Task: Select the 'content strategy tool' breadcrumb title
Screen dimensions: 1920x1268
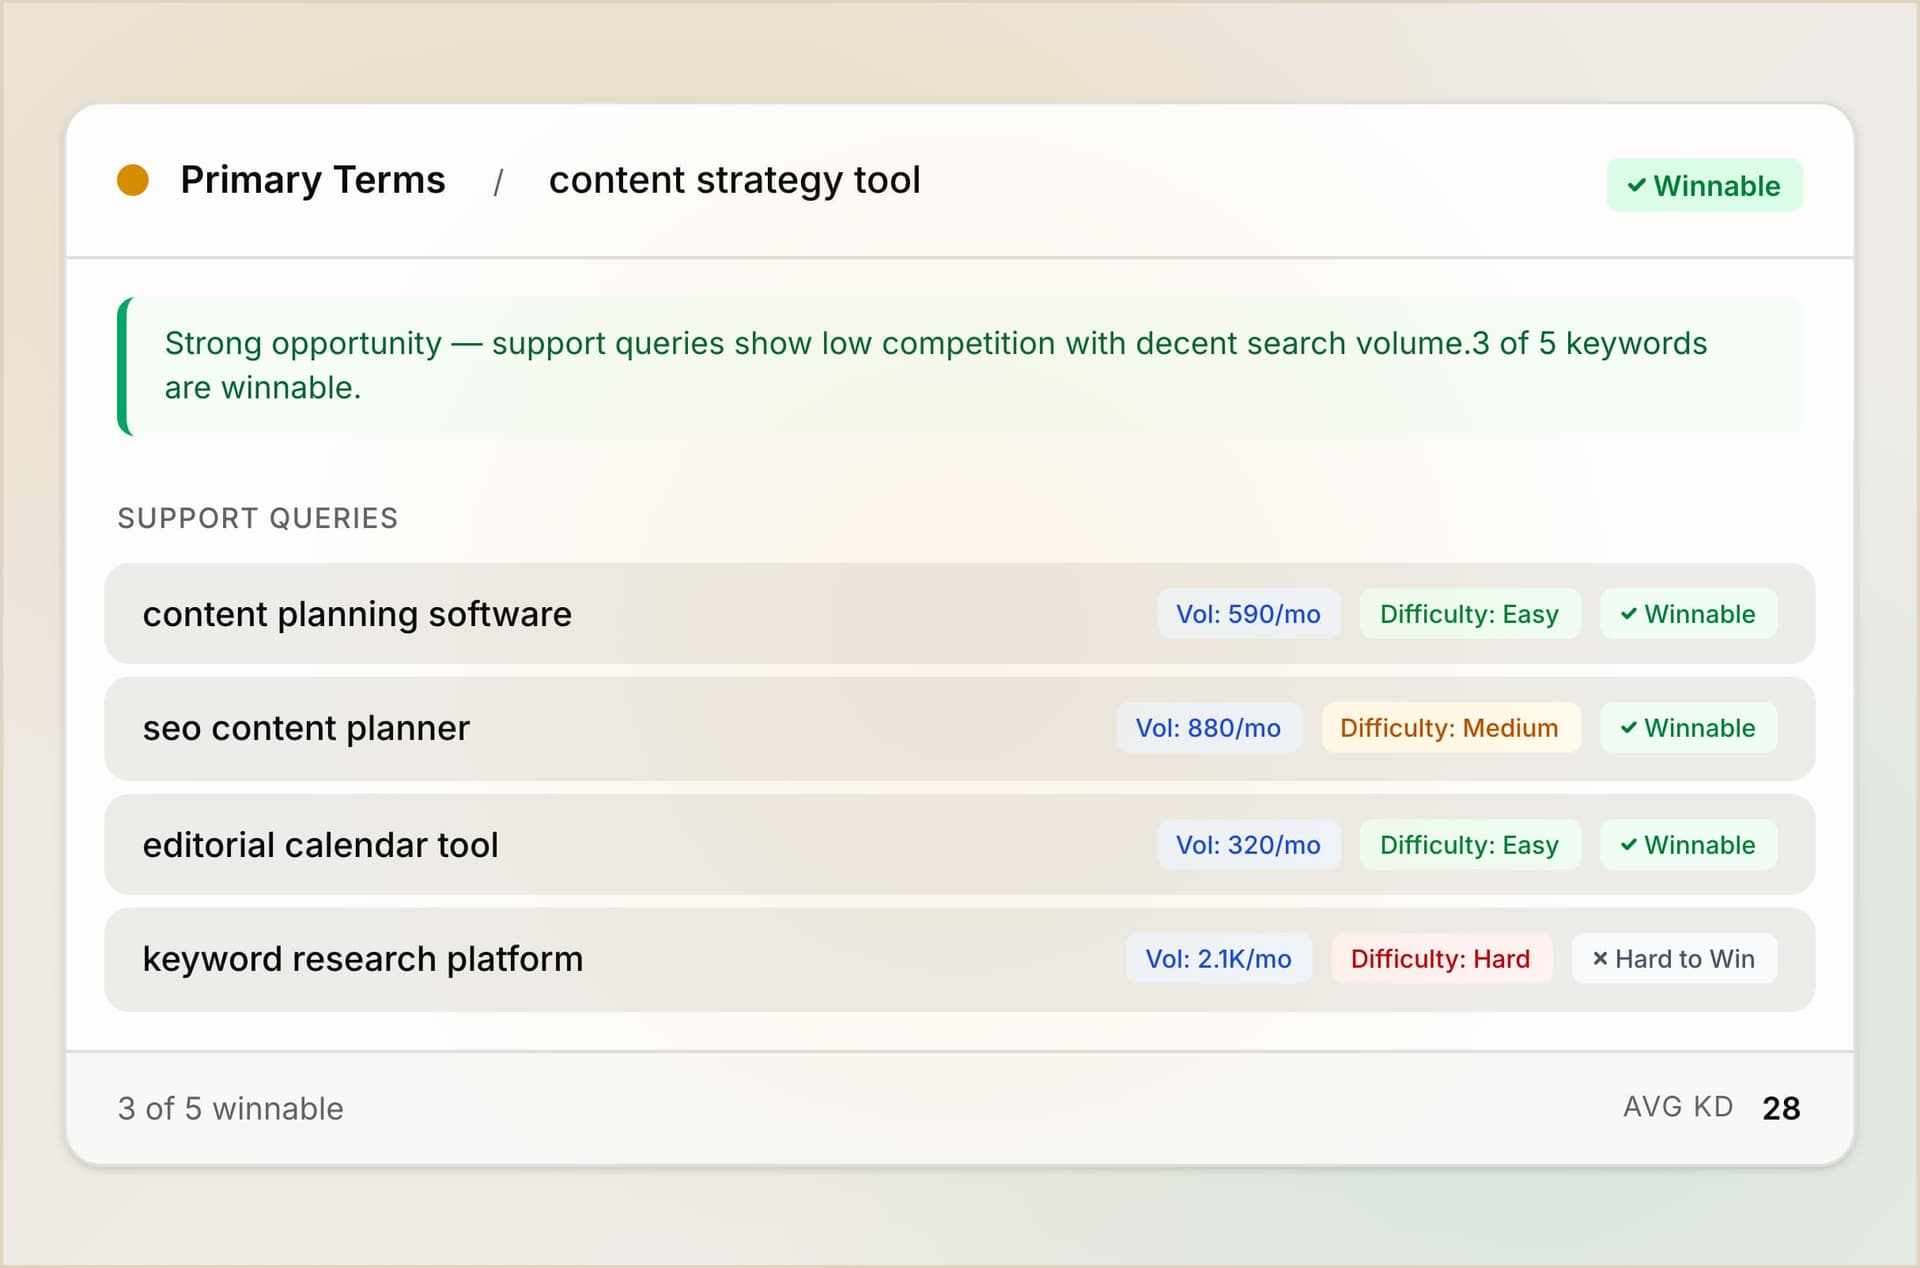Action: 734,181
